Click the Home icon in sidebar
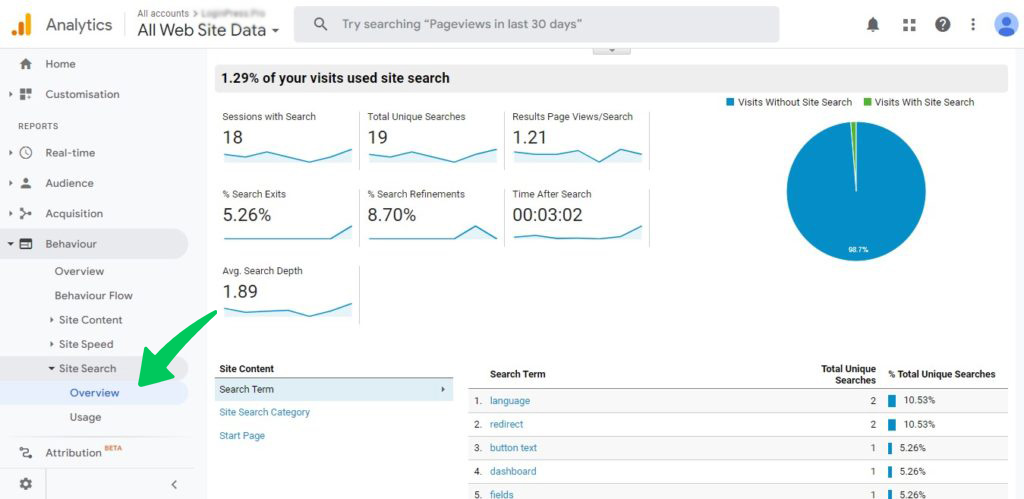 [26, 64]
